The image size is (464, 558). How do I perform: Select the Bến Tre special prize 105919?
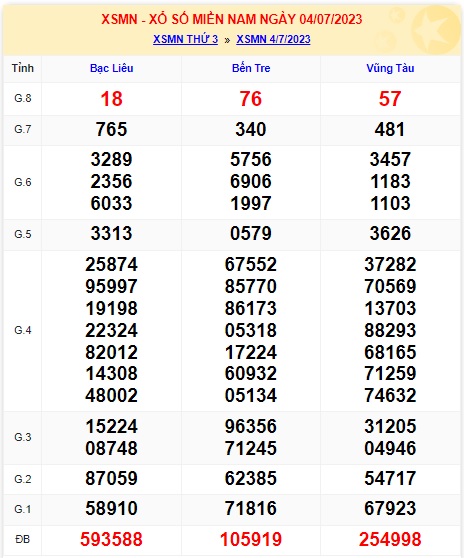point(251,539)
